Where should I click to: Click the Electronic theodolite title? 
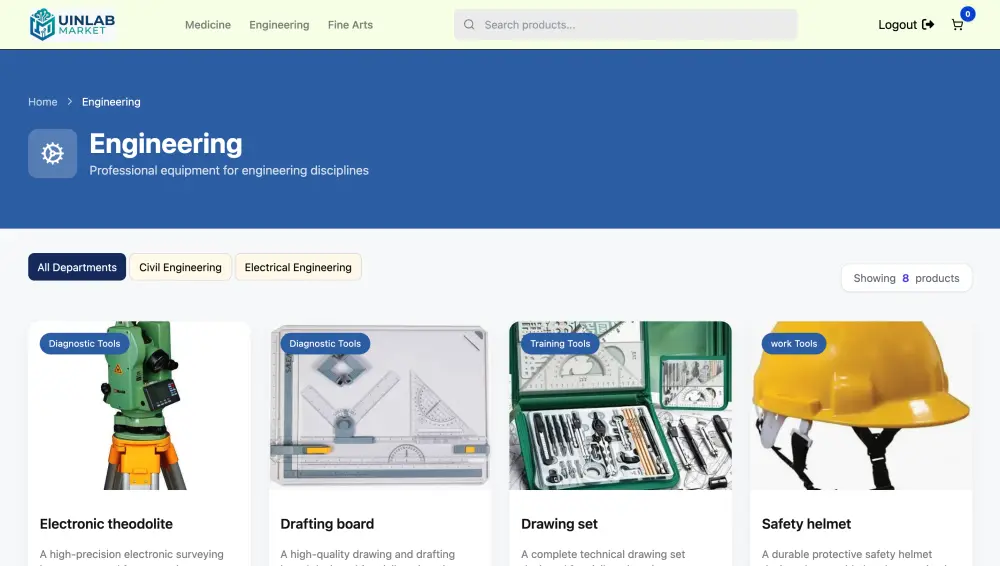tap(107, 524)
